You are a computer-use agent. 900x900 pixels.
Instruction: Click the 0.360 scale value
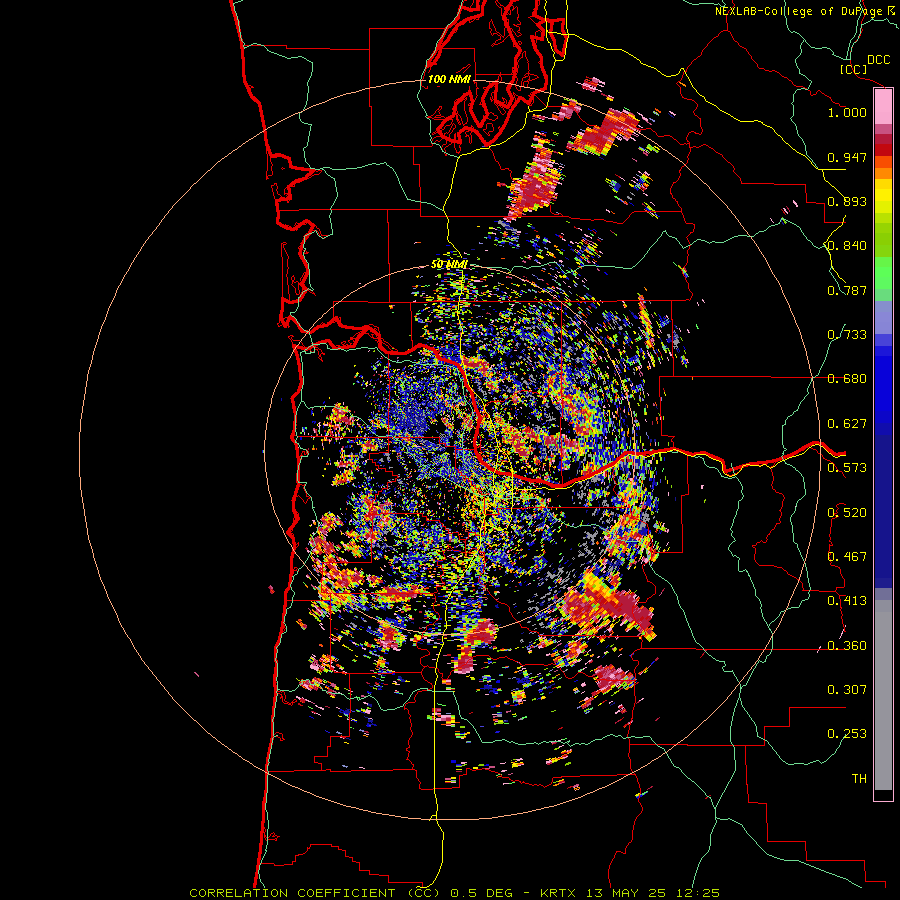click(x=847, y=646)
